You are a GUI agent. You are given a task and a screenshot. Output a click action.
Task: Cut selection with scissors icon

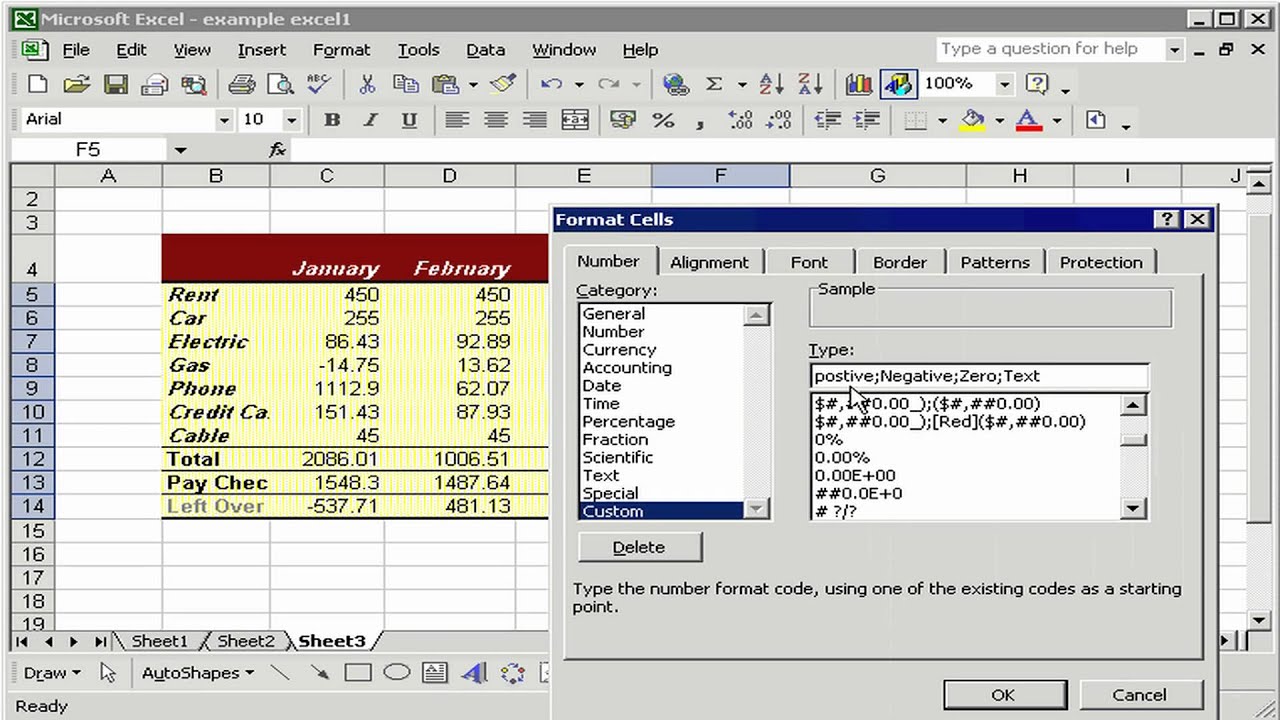[367, 85]
